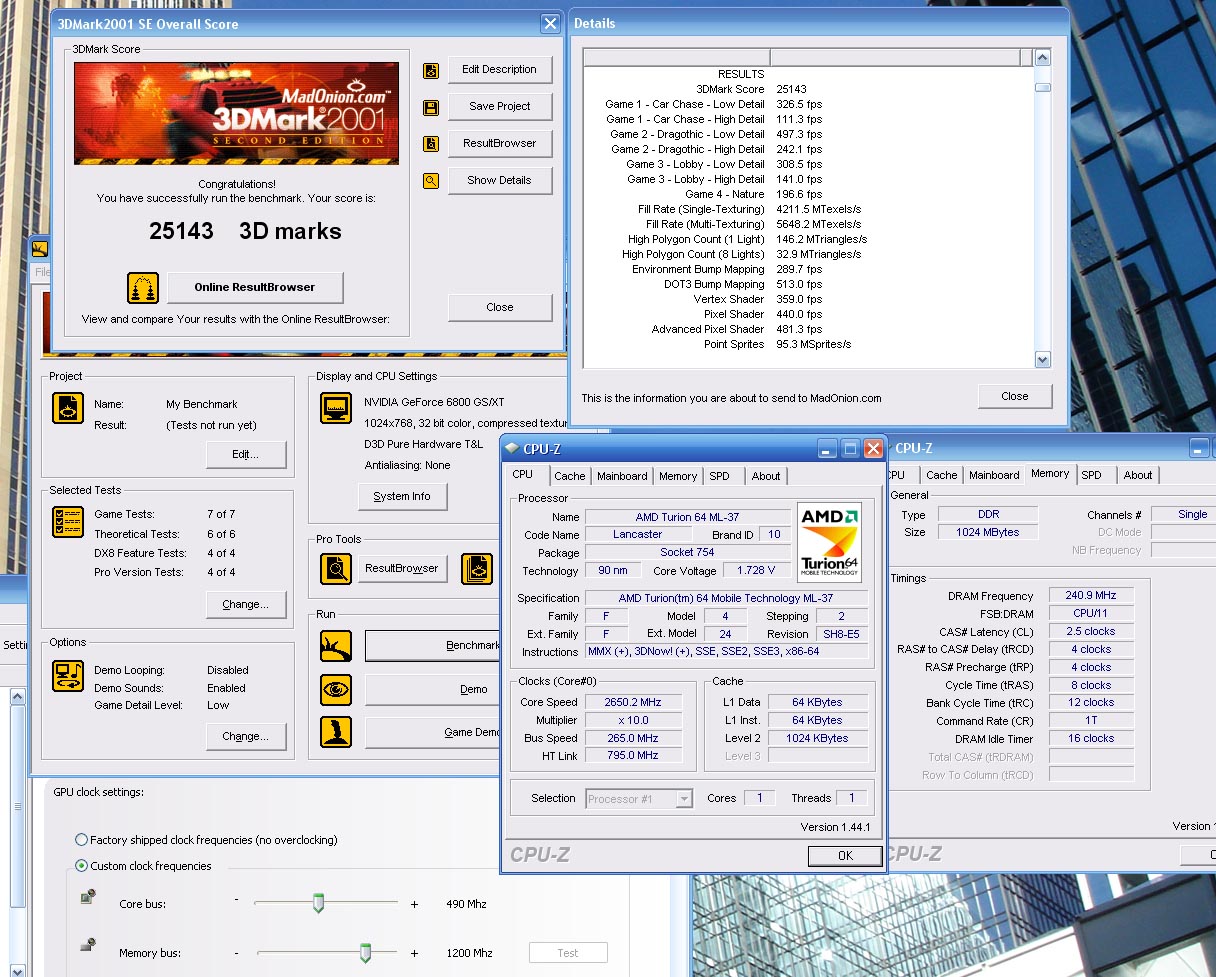Click the Memory bus clock icon
Image resolution: width=1216 pixels, height=977 pixels.
(x=88, y=945)
